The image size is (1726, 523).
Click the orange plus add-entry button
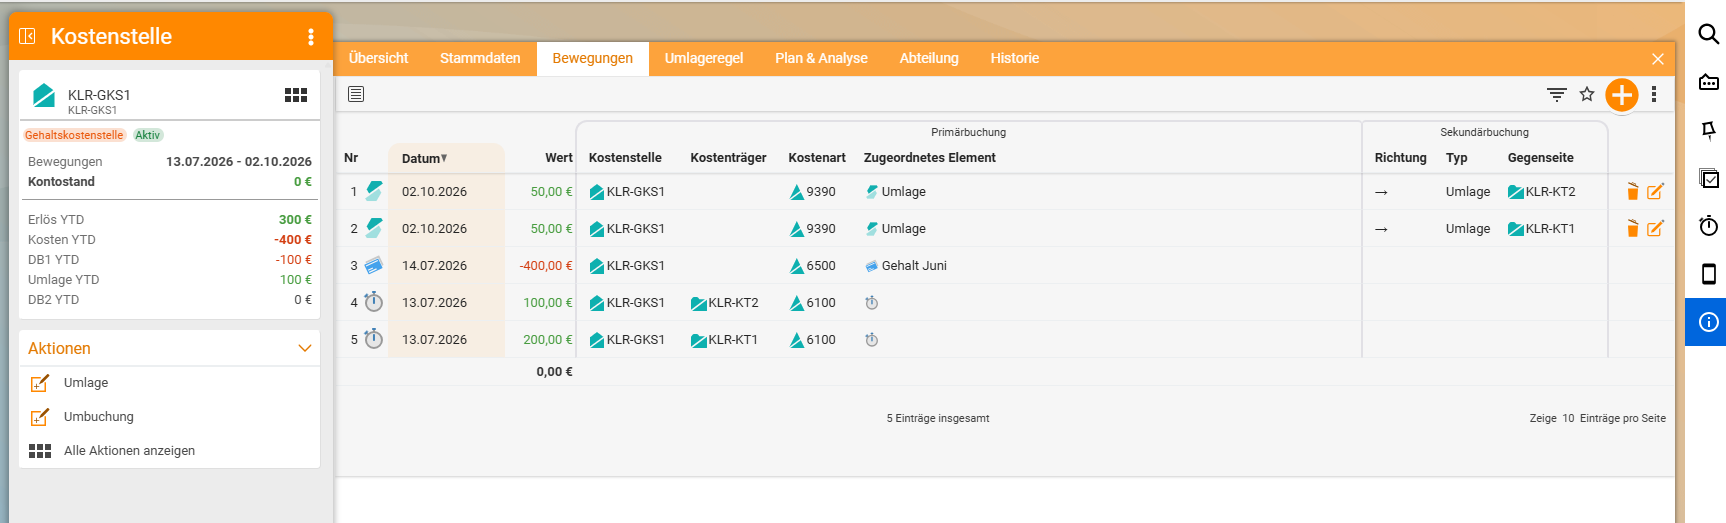click(x=1621, y=95)
